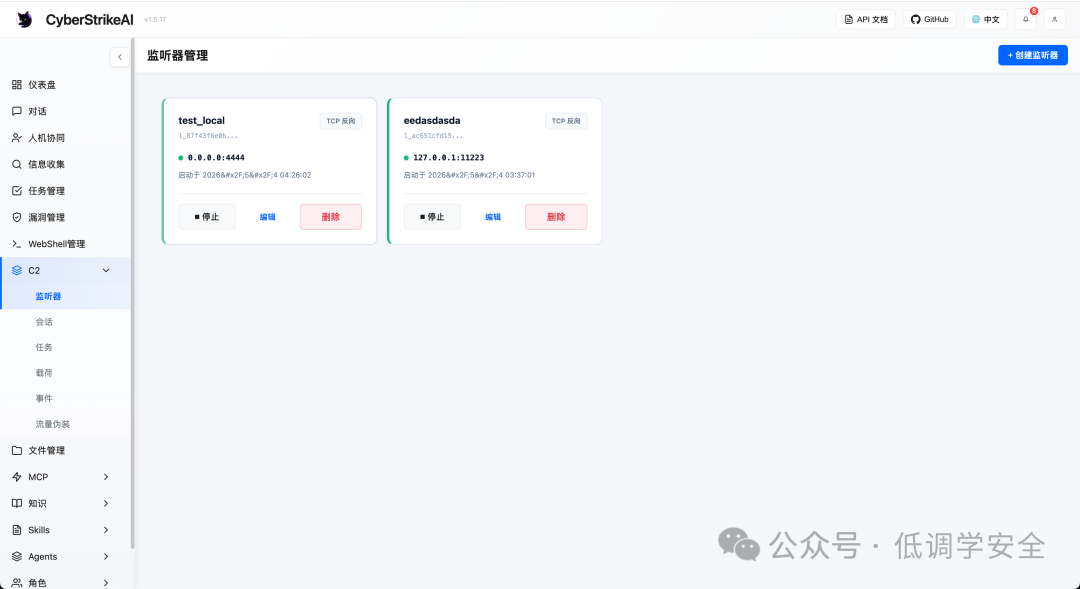Delete the test_local listener
Image resolution: width=1080 pixels, height=589 pixels.
click(x=331, y=217)
